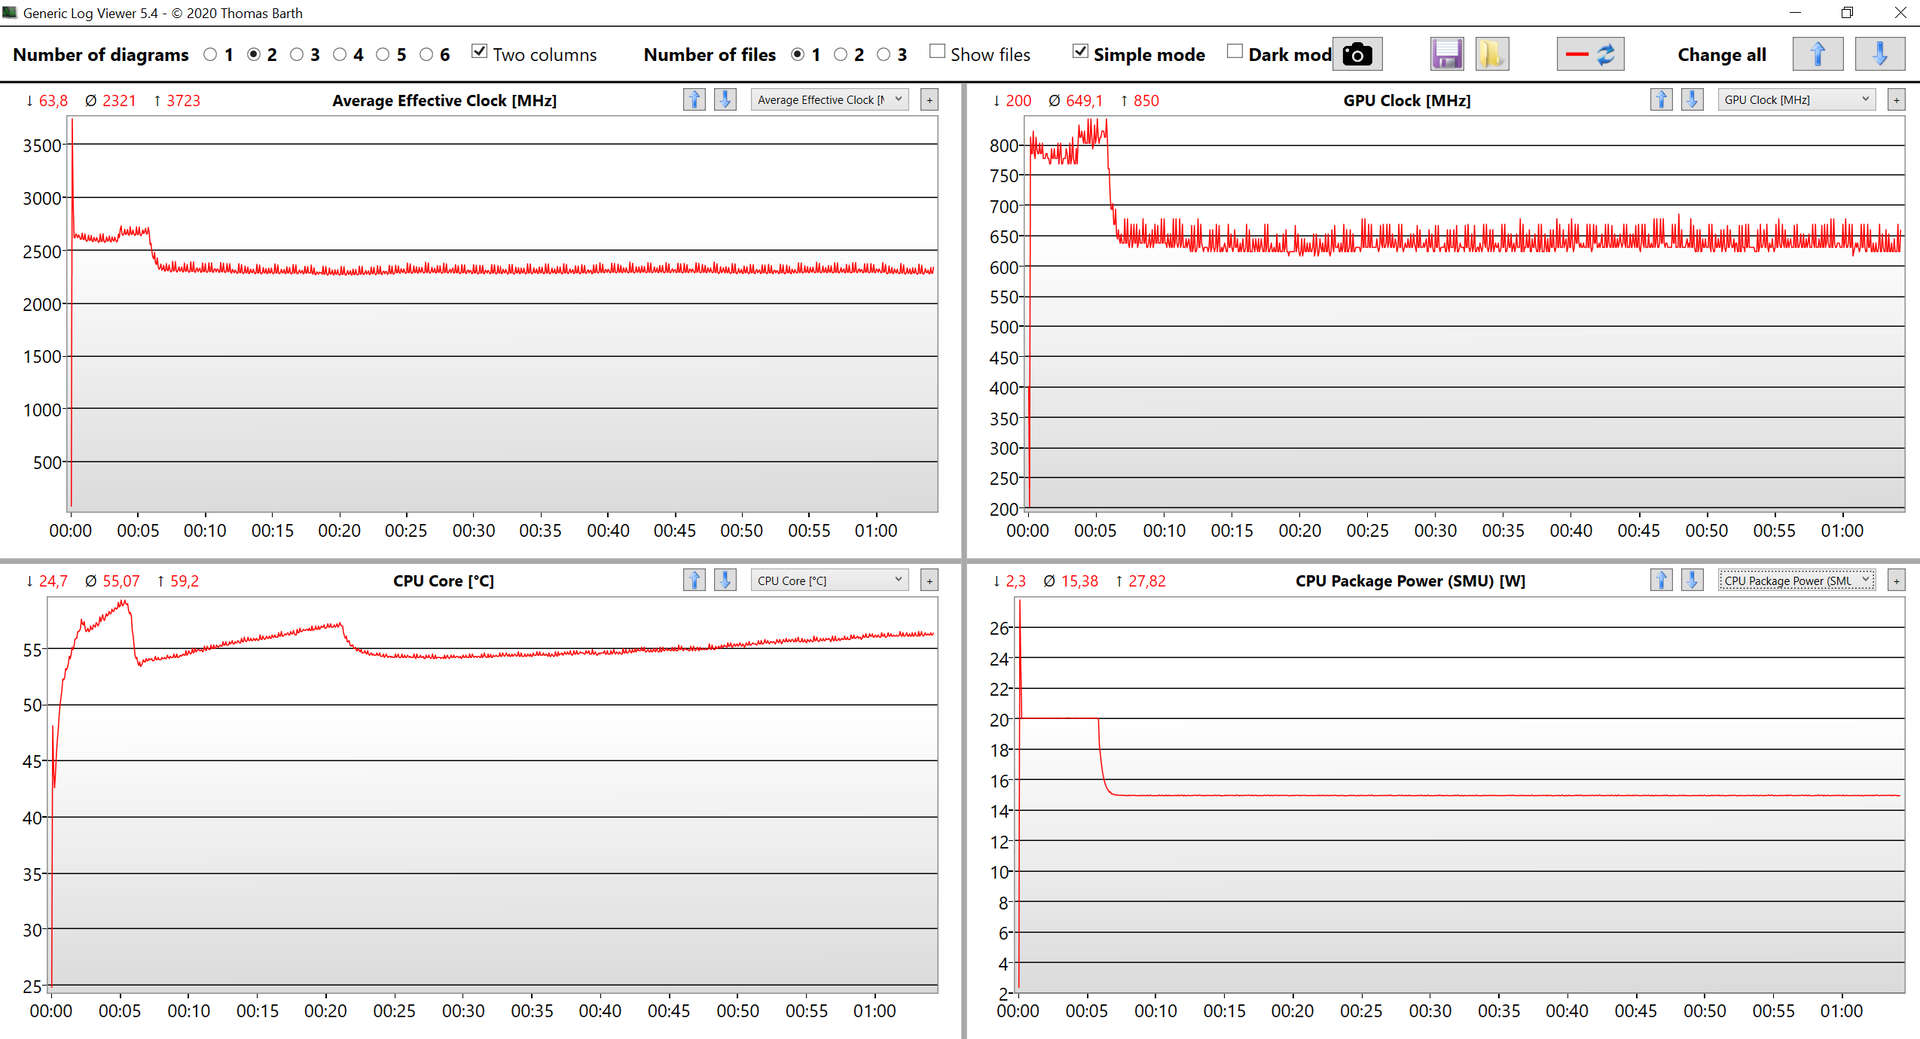Click plus button on GPU Clock diagram
This screenshot has width=1920, height=1039.
[1896, 100]
